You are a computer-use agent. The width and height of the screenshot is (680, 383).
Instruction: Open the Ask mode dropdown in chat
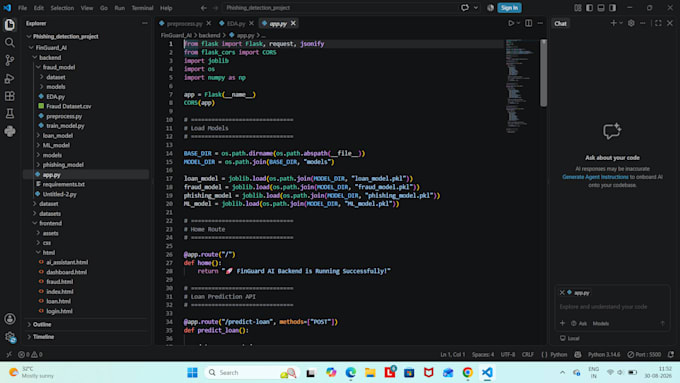click(x=579, y=324)
